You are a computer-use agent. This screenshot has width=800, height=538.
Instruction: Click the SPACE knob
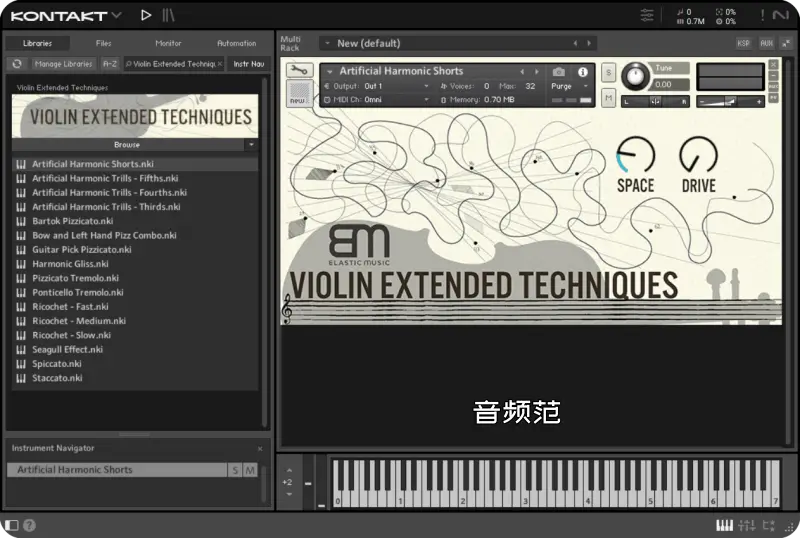(x=635, y=155)
